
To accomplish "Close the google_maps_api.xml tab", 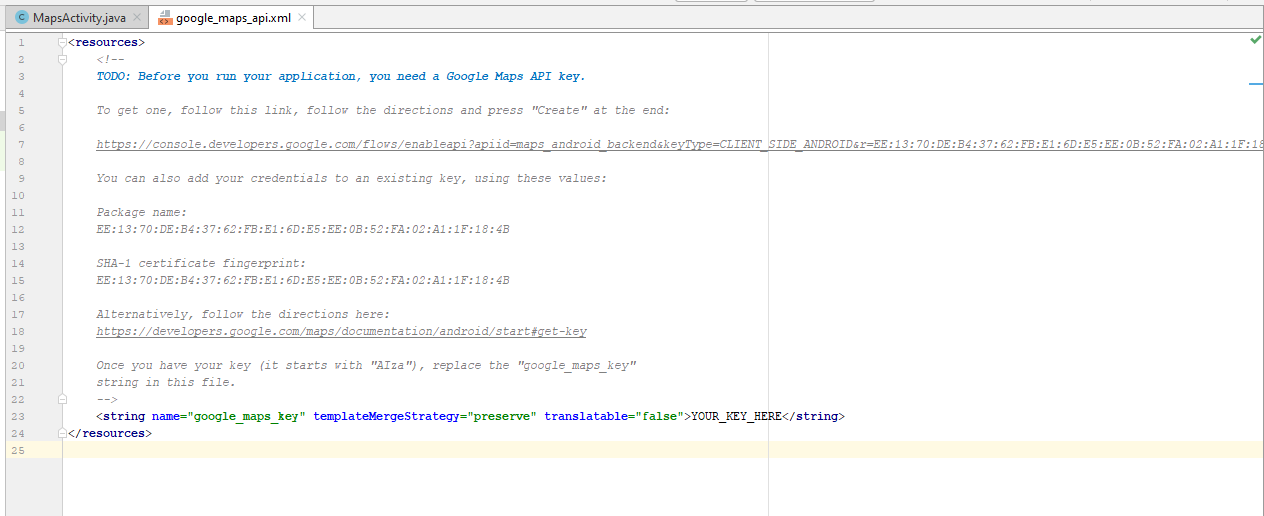I will pyautogui.click(x=302, y=18).
